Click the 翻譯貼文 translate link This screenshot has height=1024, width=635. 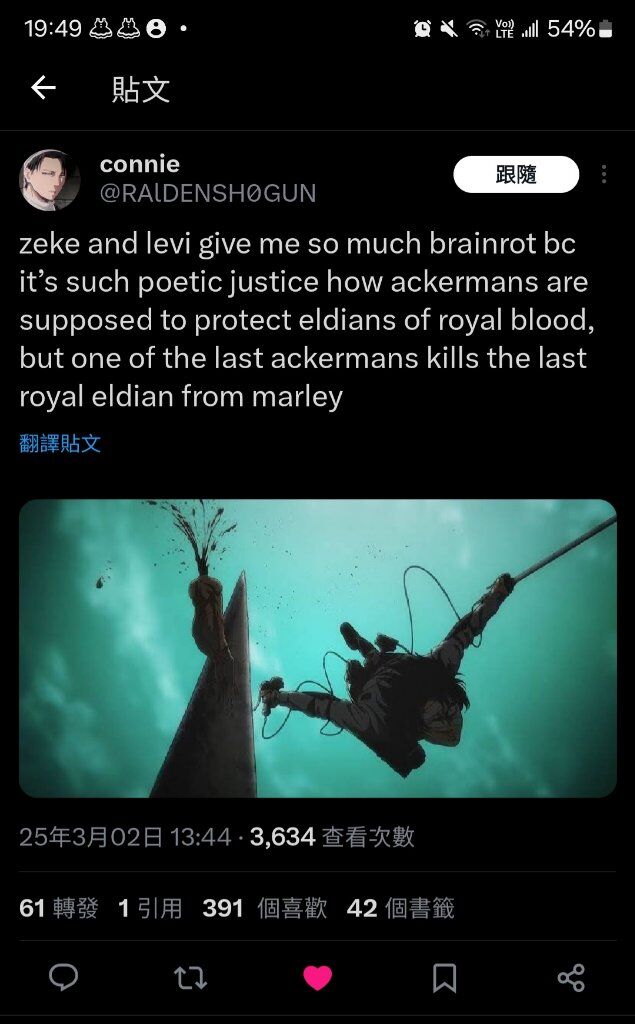click(x=60, y=443)
